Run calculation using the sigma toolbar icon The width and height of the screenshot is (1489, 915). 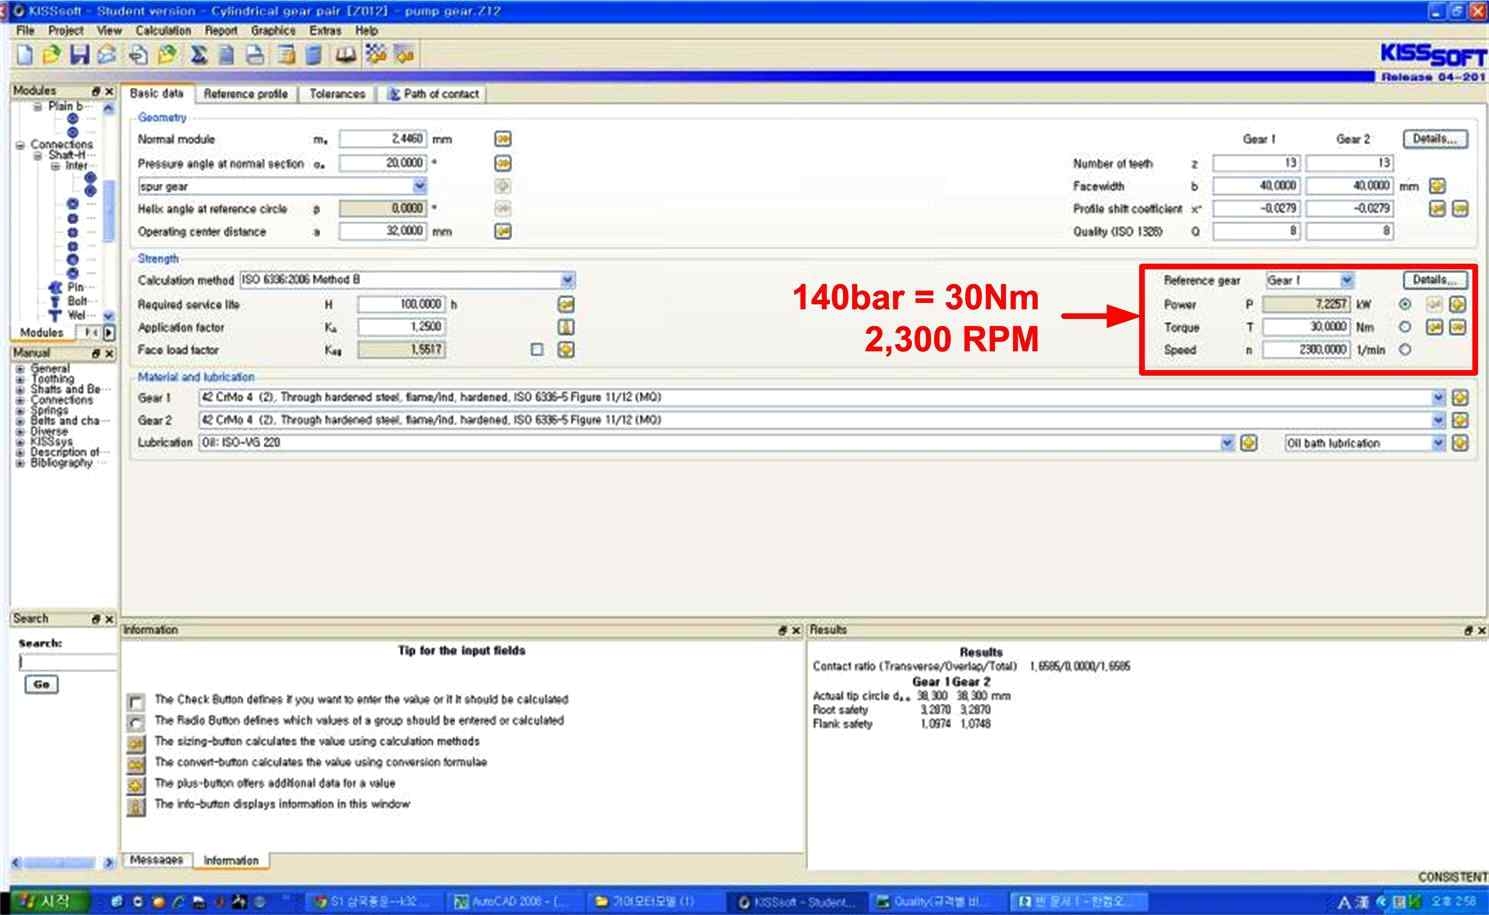(x=198, y=55)
